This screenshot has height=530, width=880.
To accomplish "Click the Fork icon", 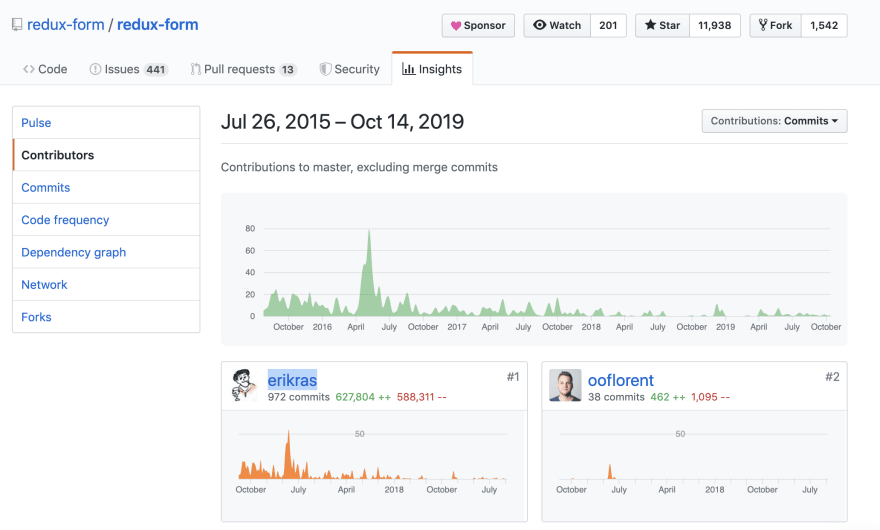I will (x=763, y=25).
